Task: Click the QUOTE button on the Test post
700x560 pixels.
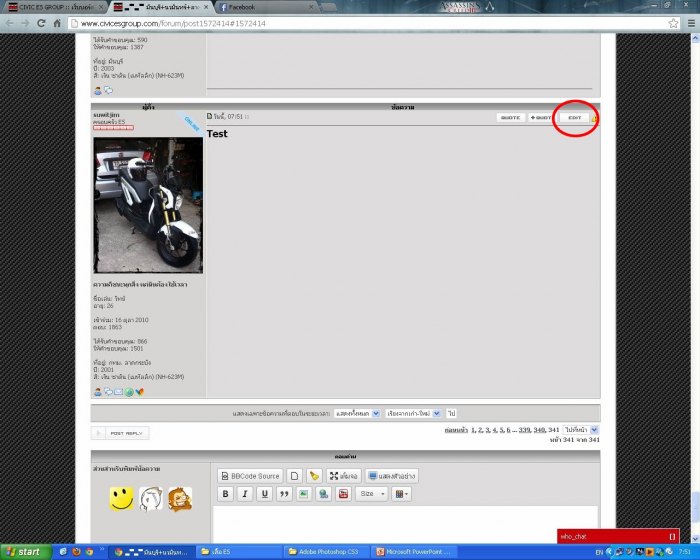Action: click(510, 117)
